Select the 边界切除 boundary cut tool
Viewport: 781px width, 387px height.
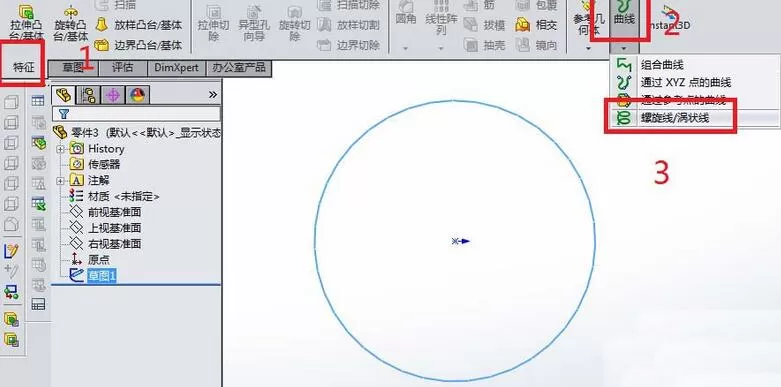[x=349, y=45]
